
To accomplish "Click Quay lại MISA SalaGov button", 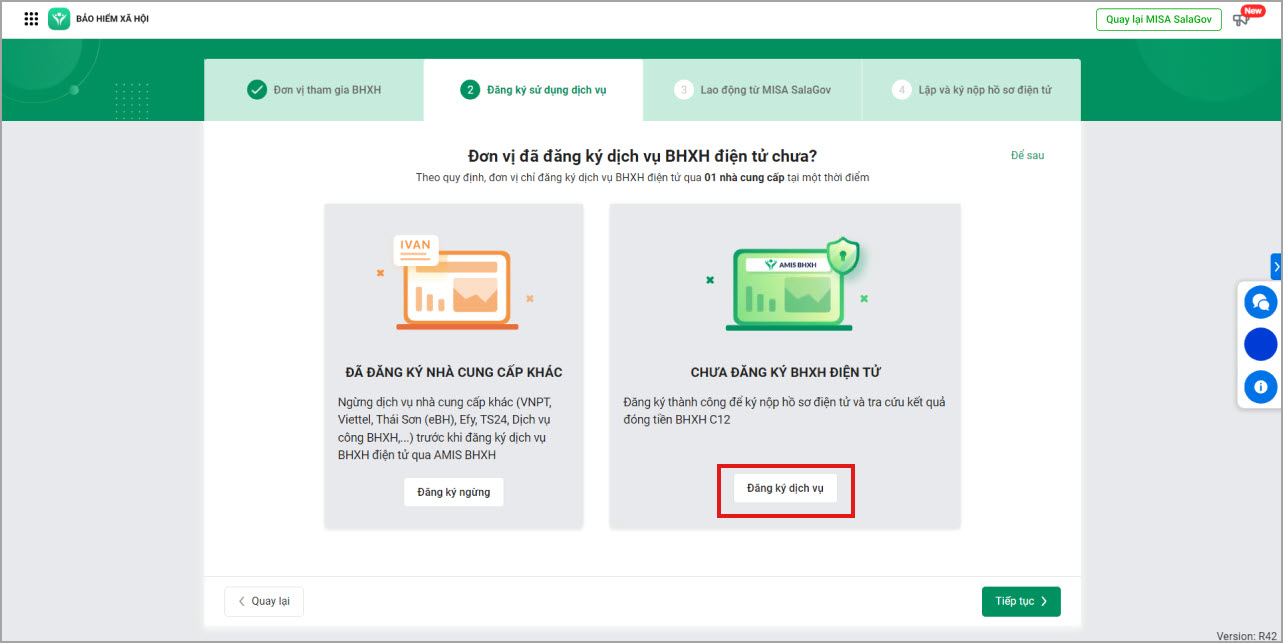I will point(1158,20).
